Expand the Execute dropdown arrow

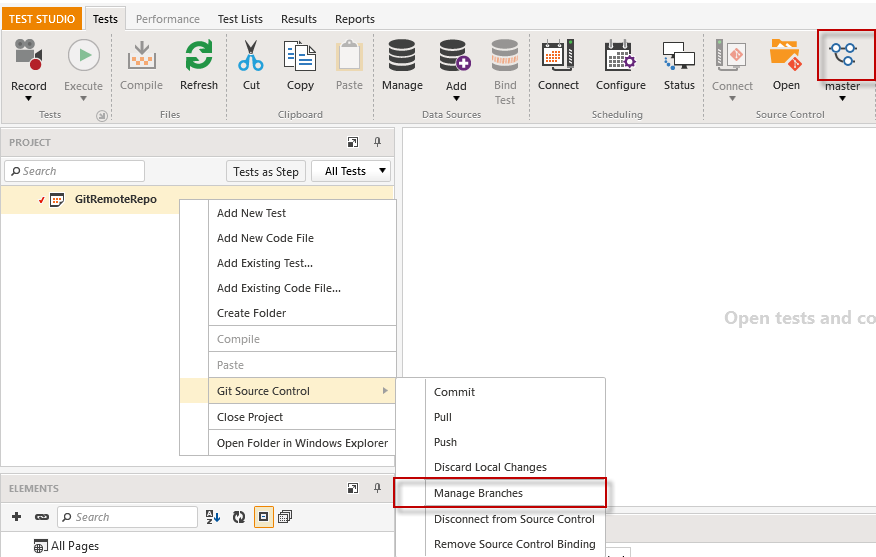click(83, 99)
